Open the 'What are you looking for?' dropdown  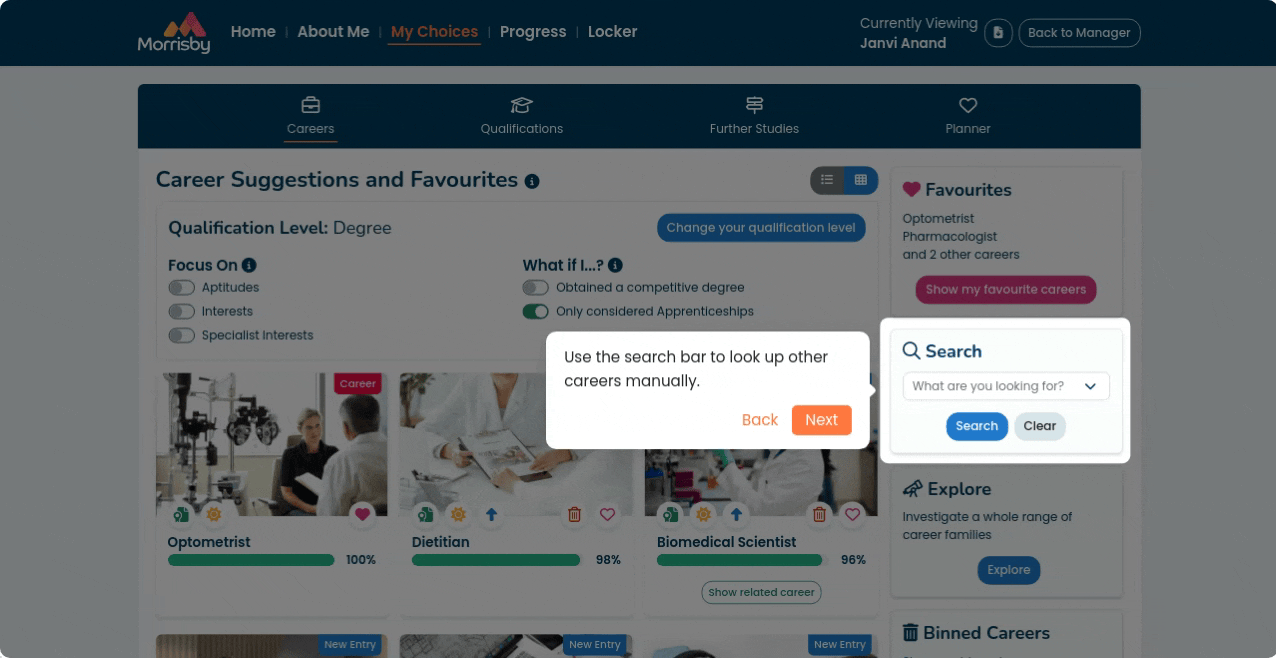1006,386
